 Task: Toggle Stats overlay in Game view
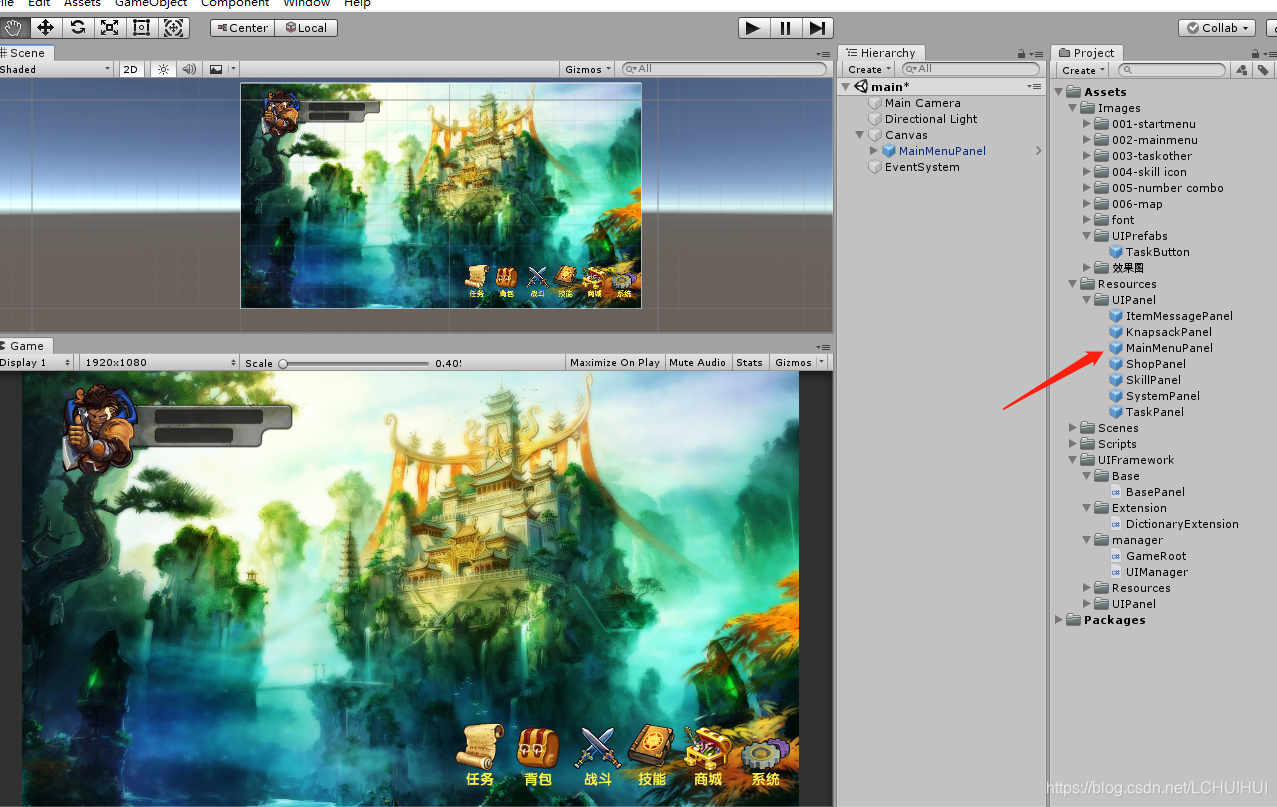point(749,362)
